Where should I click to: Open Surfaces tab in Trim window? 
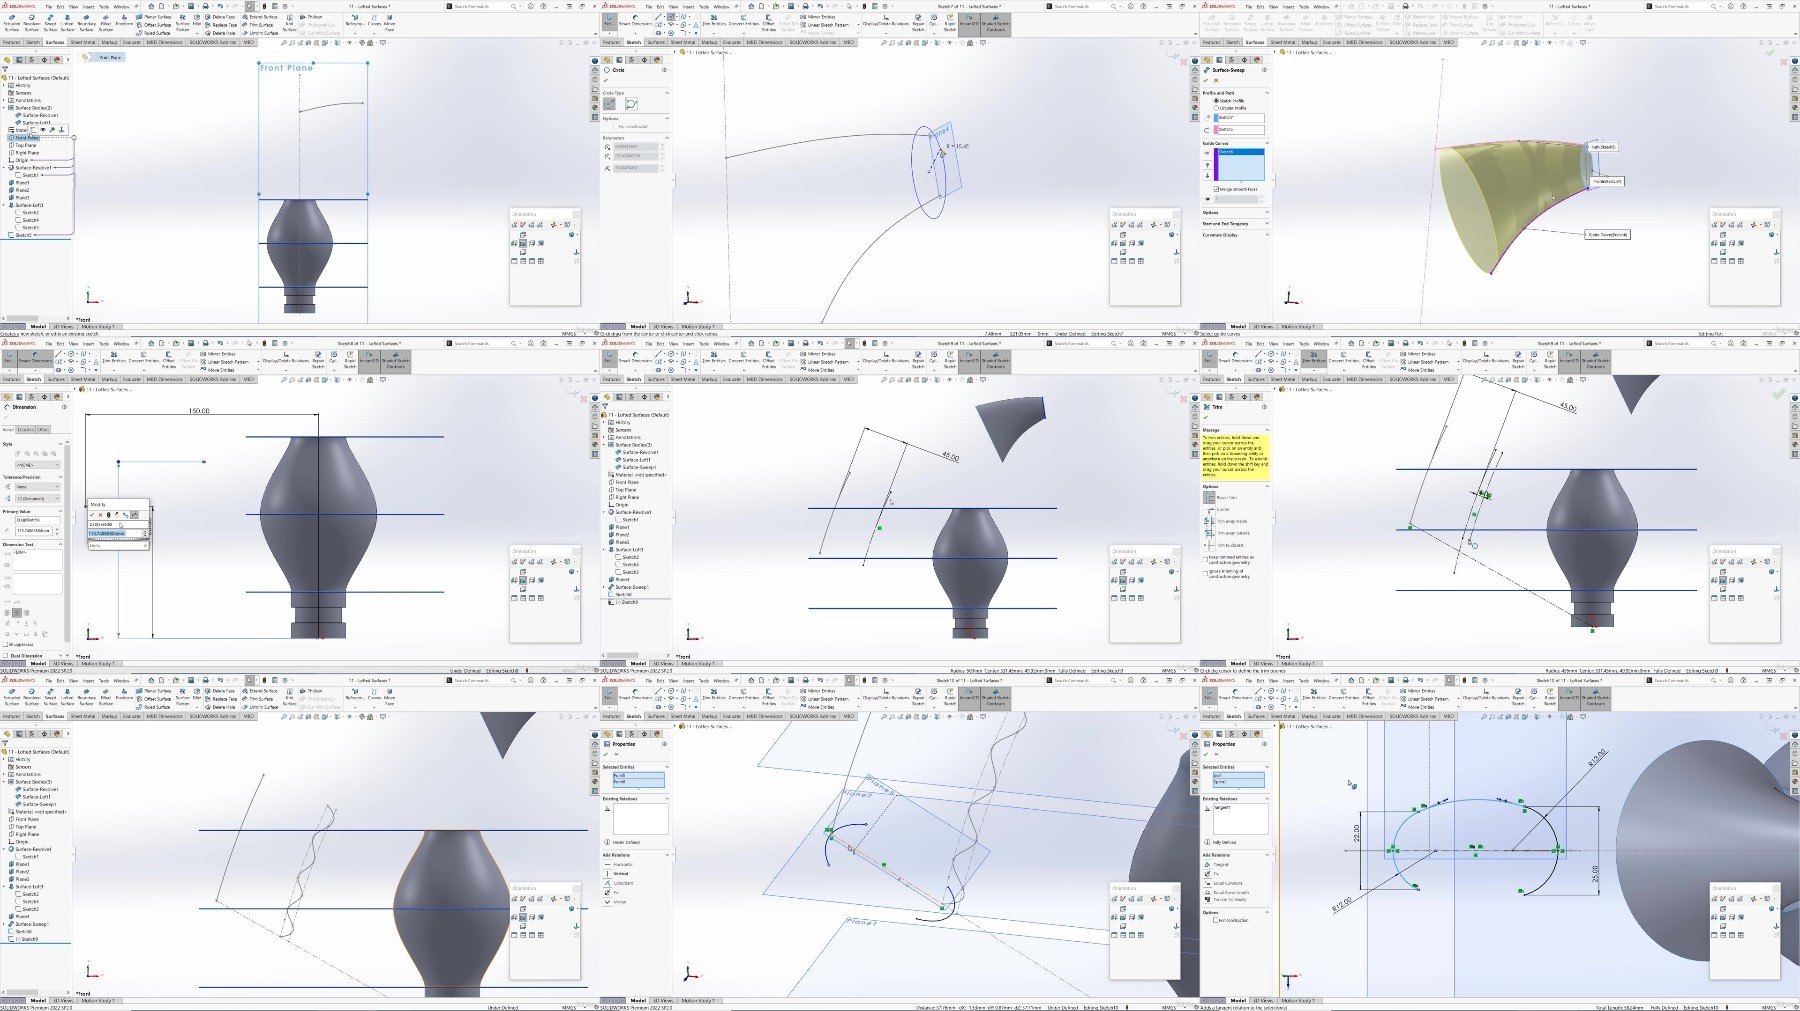click(x=1255, y=380)
